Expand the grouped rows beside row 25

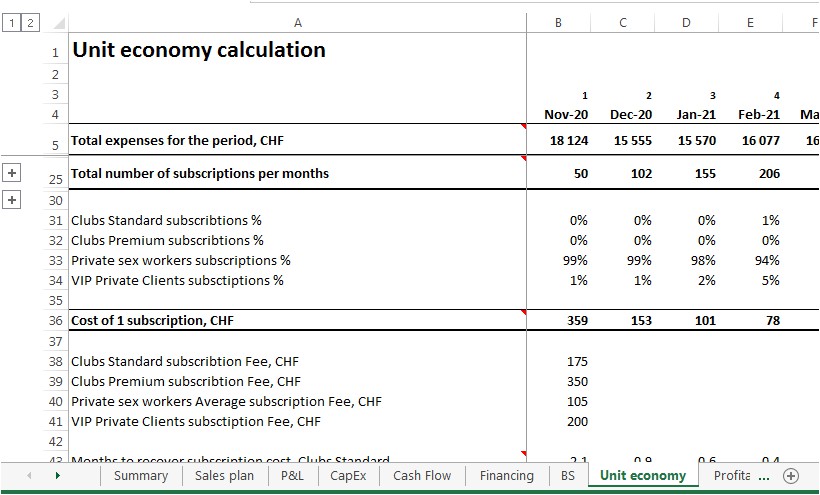12,173
